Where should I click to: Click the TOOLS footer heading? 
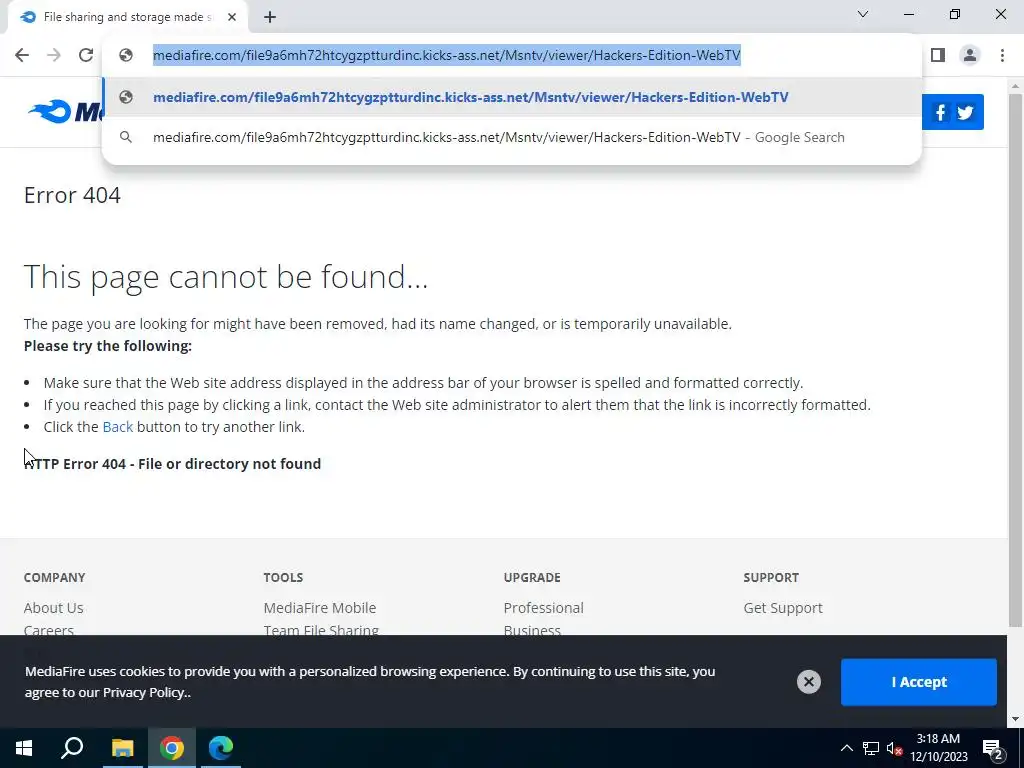pos(283,578)
